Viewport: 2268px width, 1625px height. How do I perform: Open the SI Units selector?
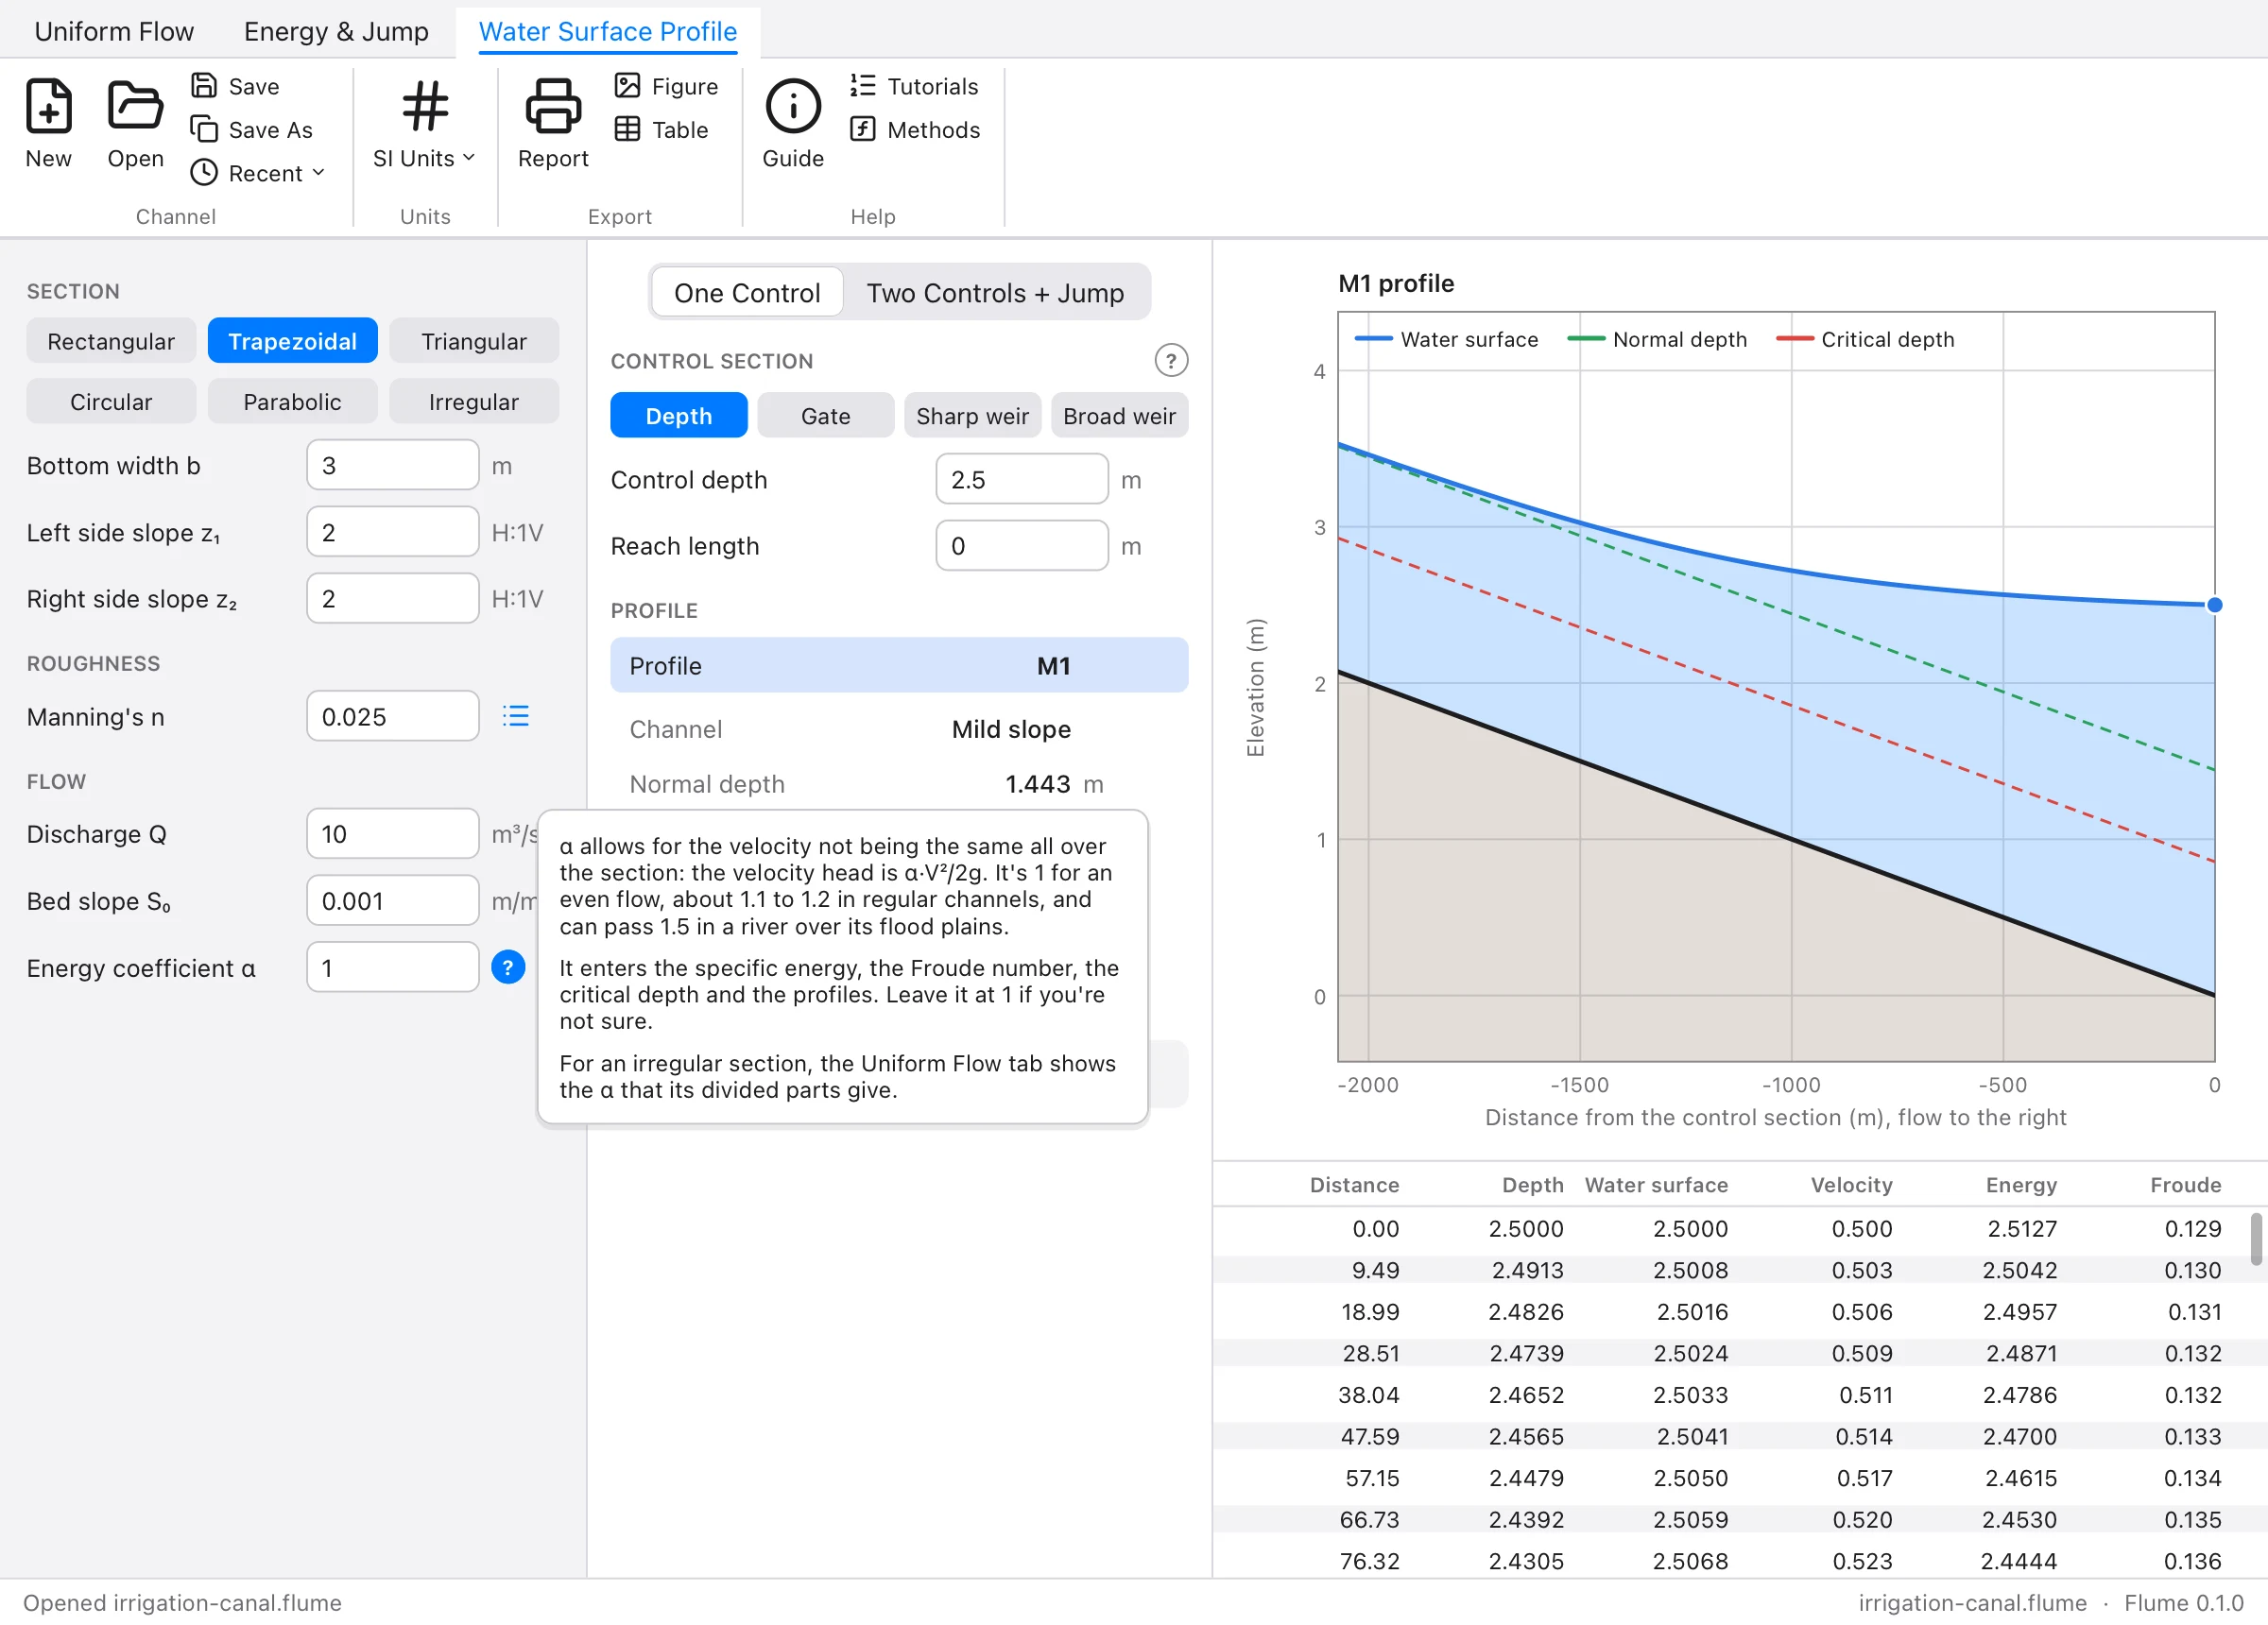point(424,124)
